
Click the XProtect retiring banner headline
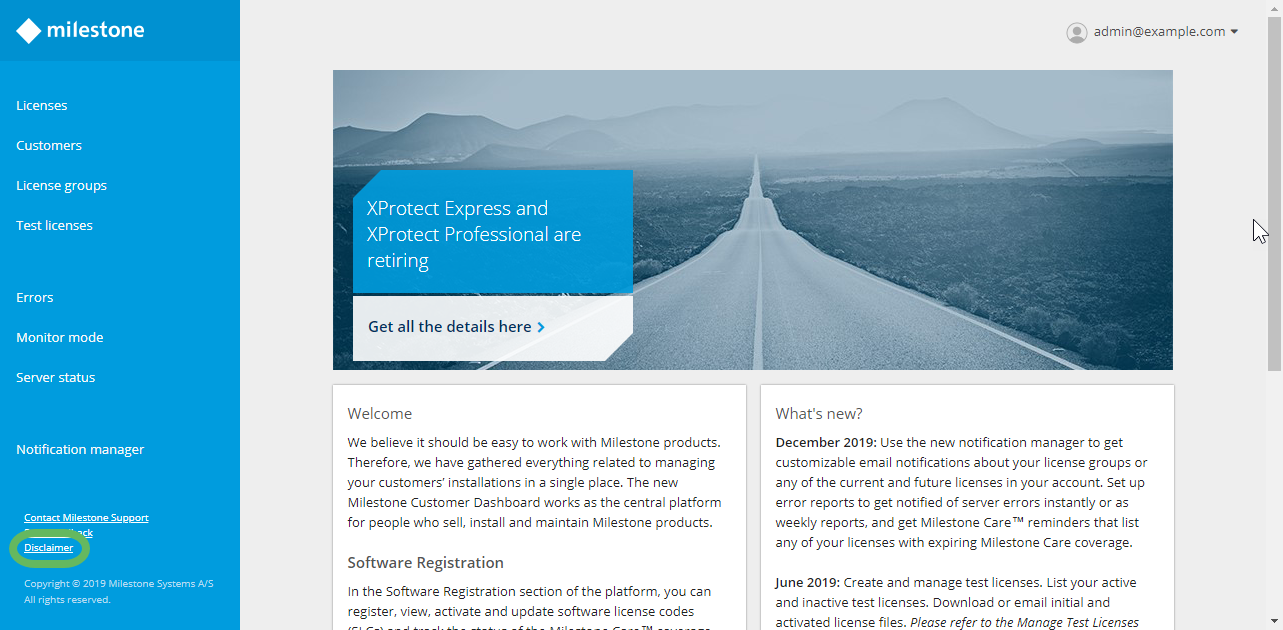point(473,234)
